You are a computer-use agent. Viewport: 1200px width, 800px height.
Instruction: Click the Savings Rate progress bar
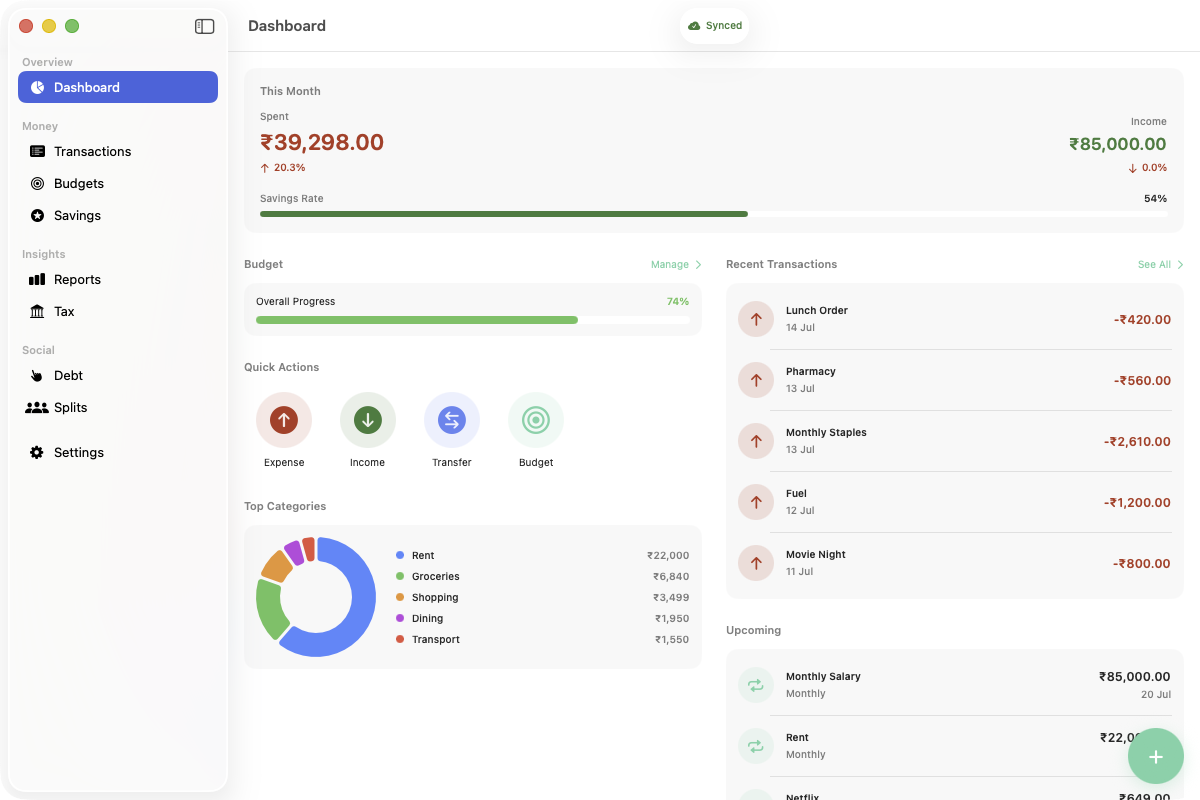pos(714,214)
